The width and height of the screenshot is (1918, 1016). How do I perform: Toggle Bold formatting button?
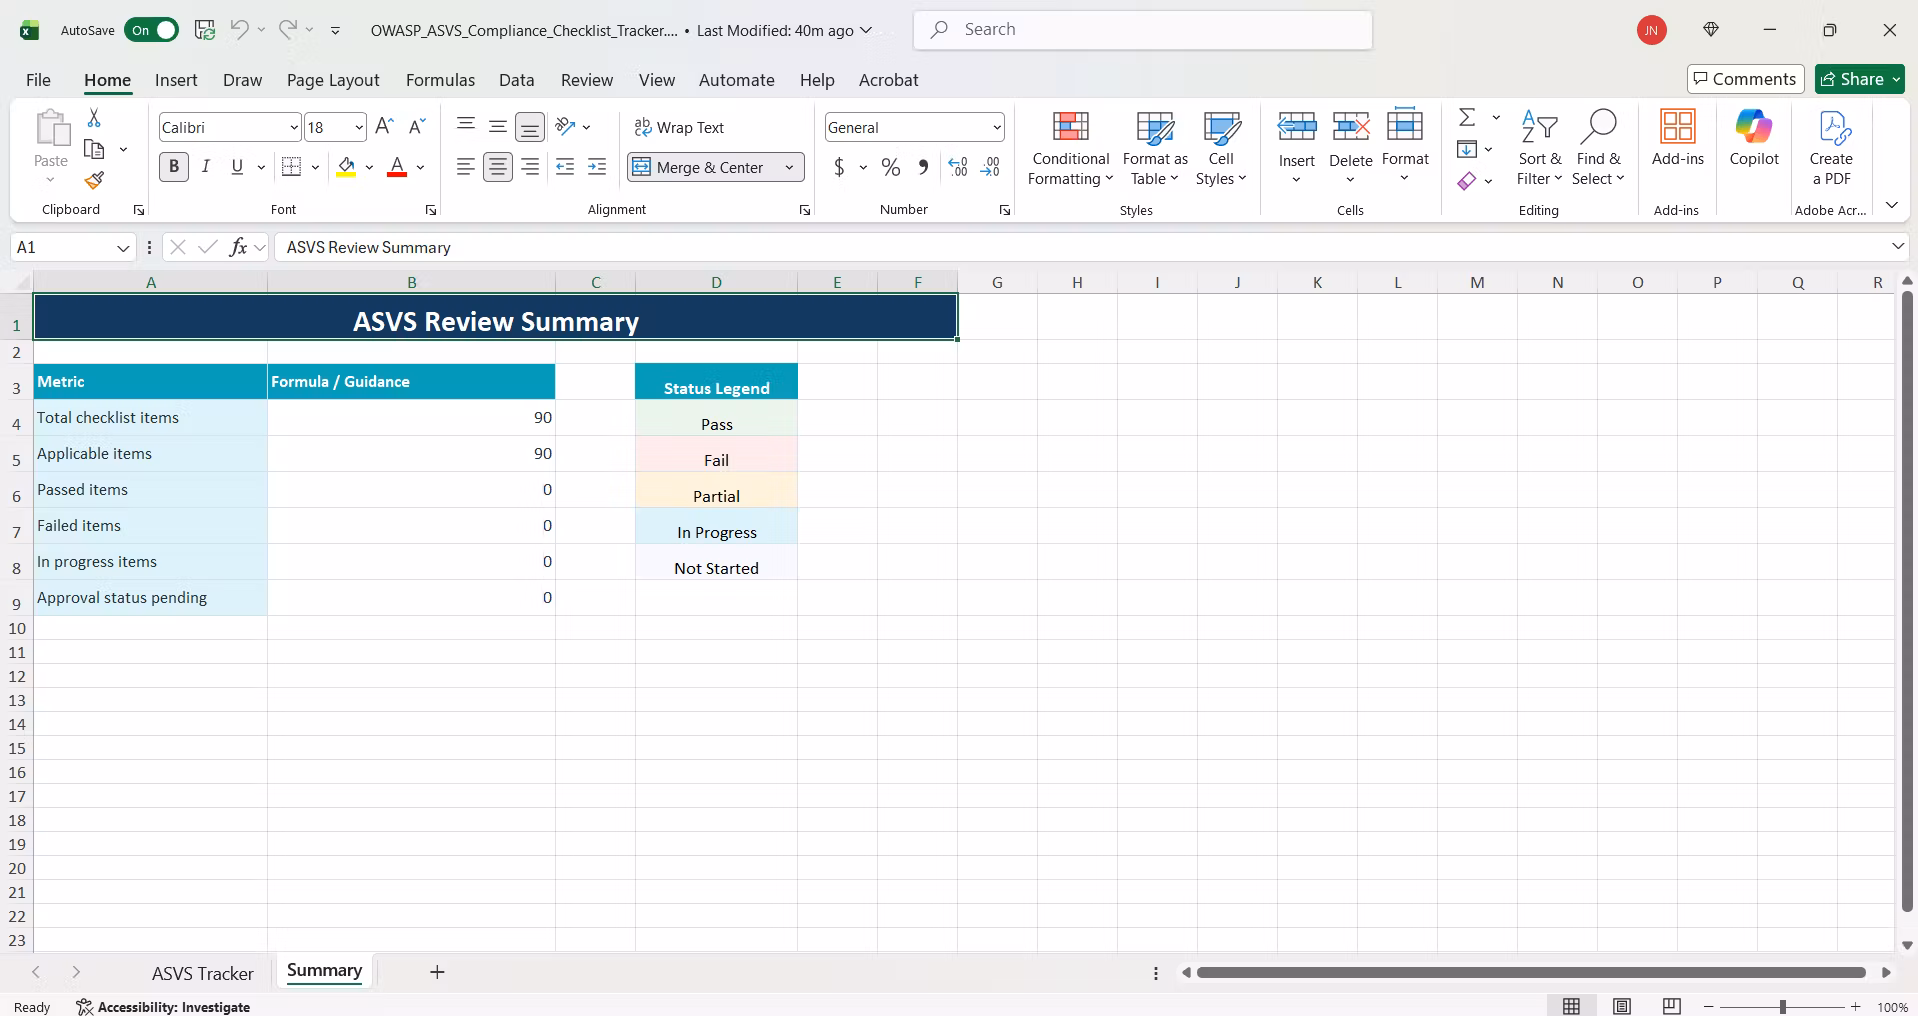click(x=174, y=167)
